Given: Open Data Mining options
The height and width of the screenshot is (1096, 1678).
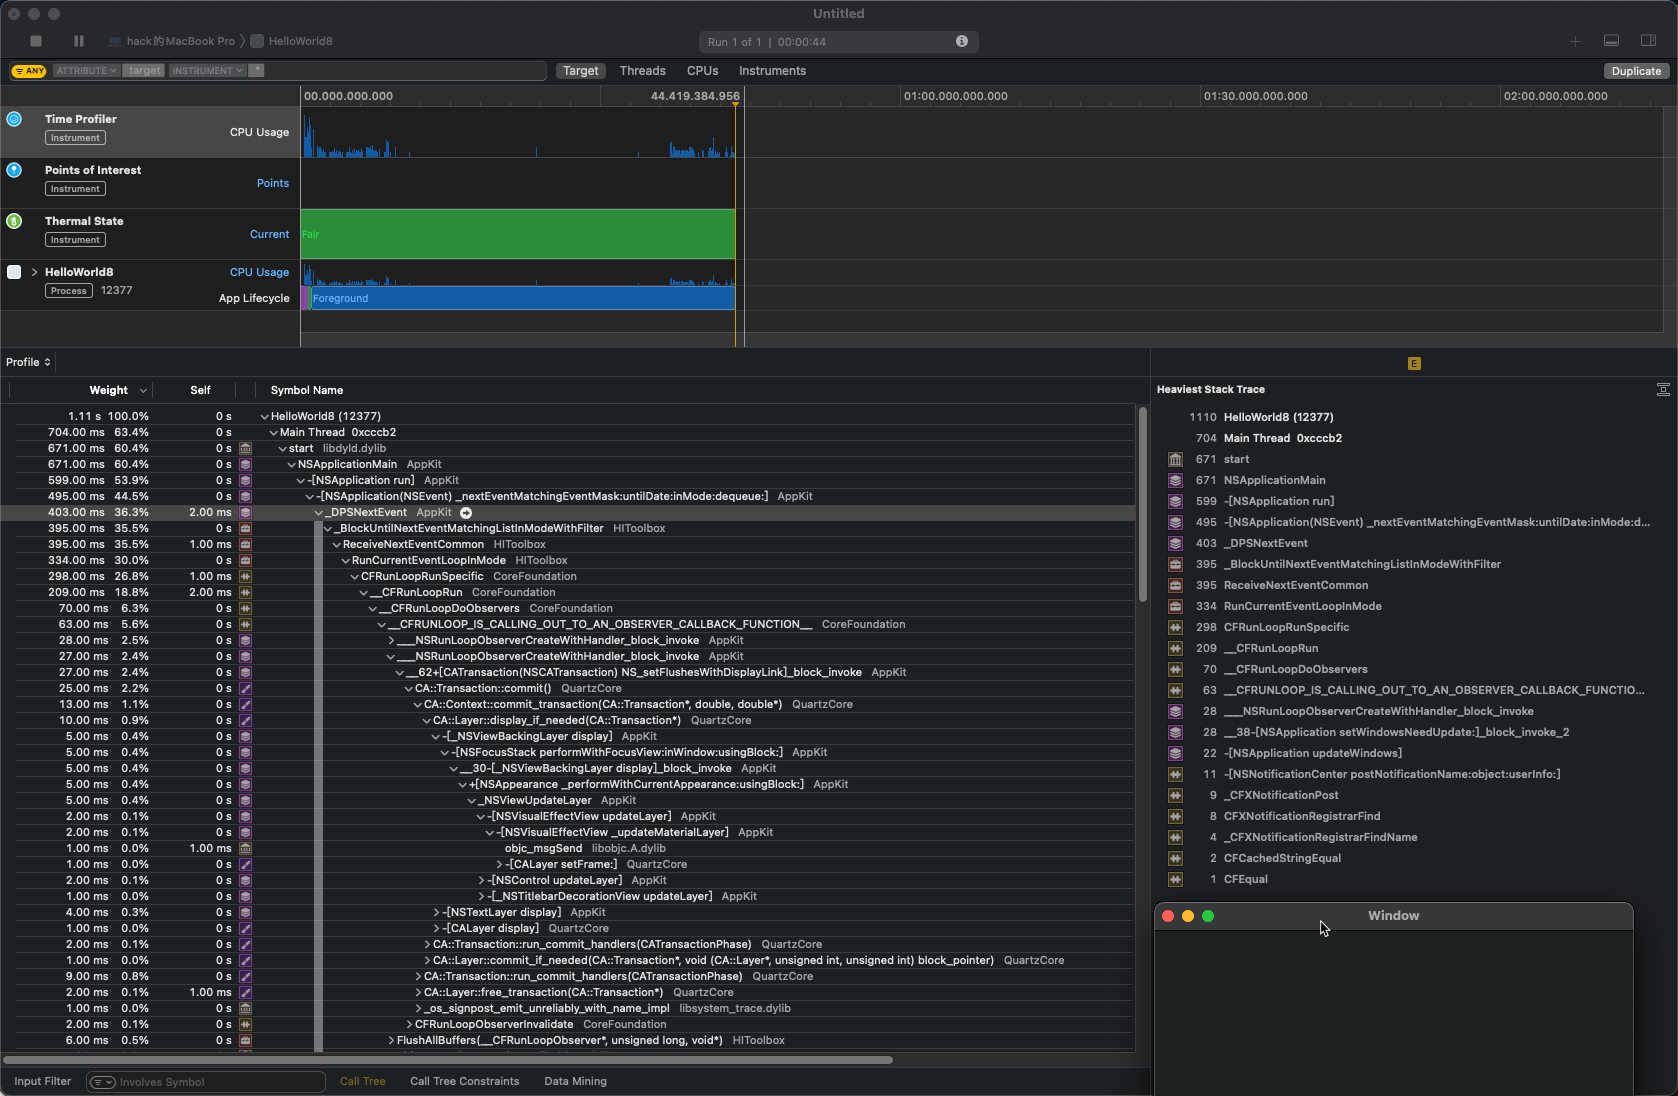Looking at the screenshot, I should click(x=575, y=1082).
